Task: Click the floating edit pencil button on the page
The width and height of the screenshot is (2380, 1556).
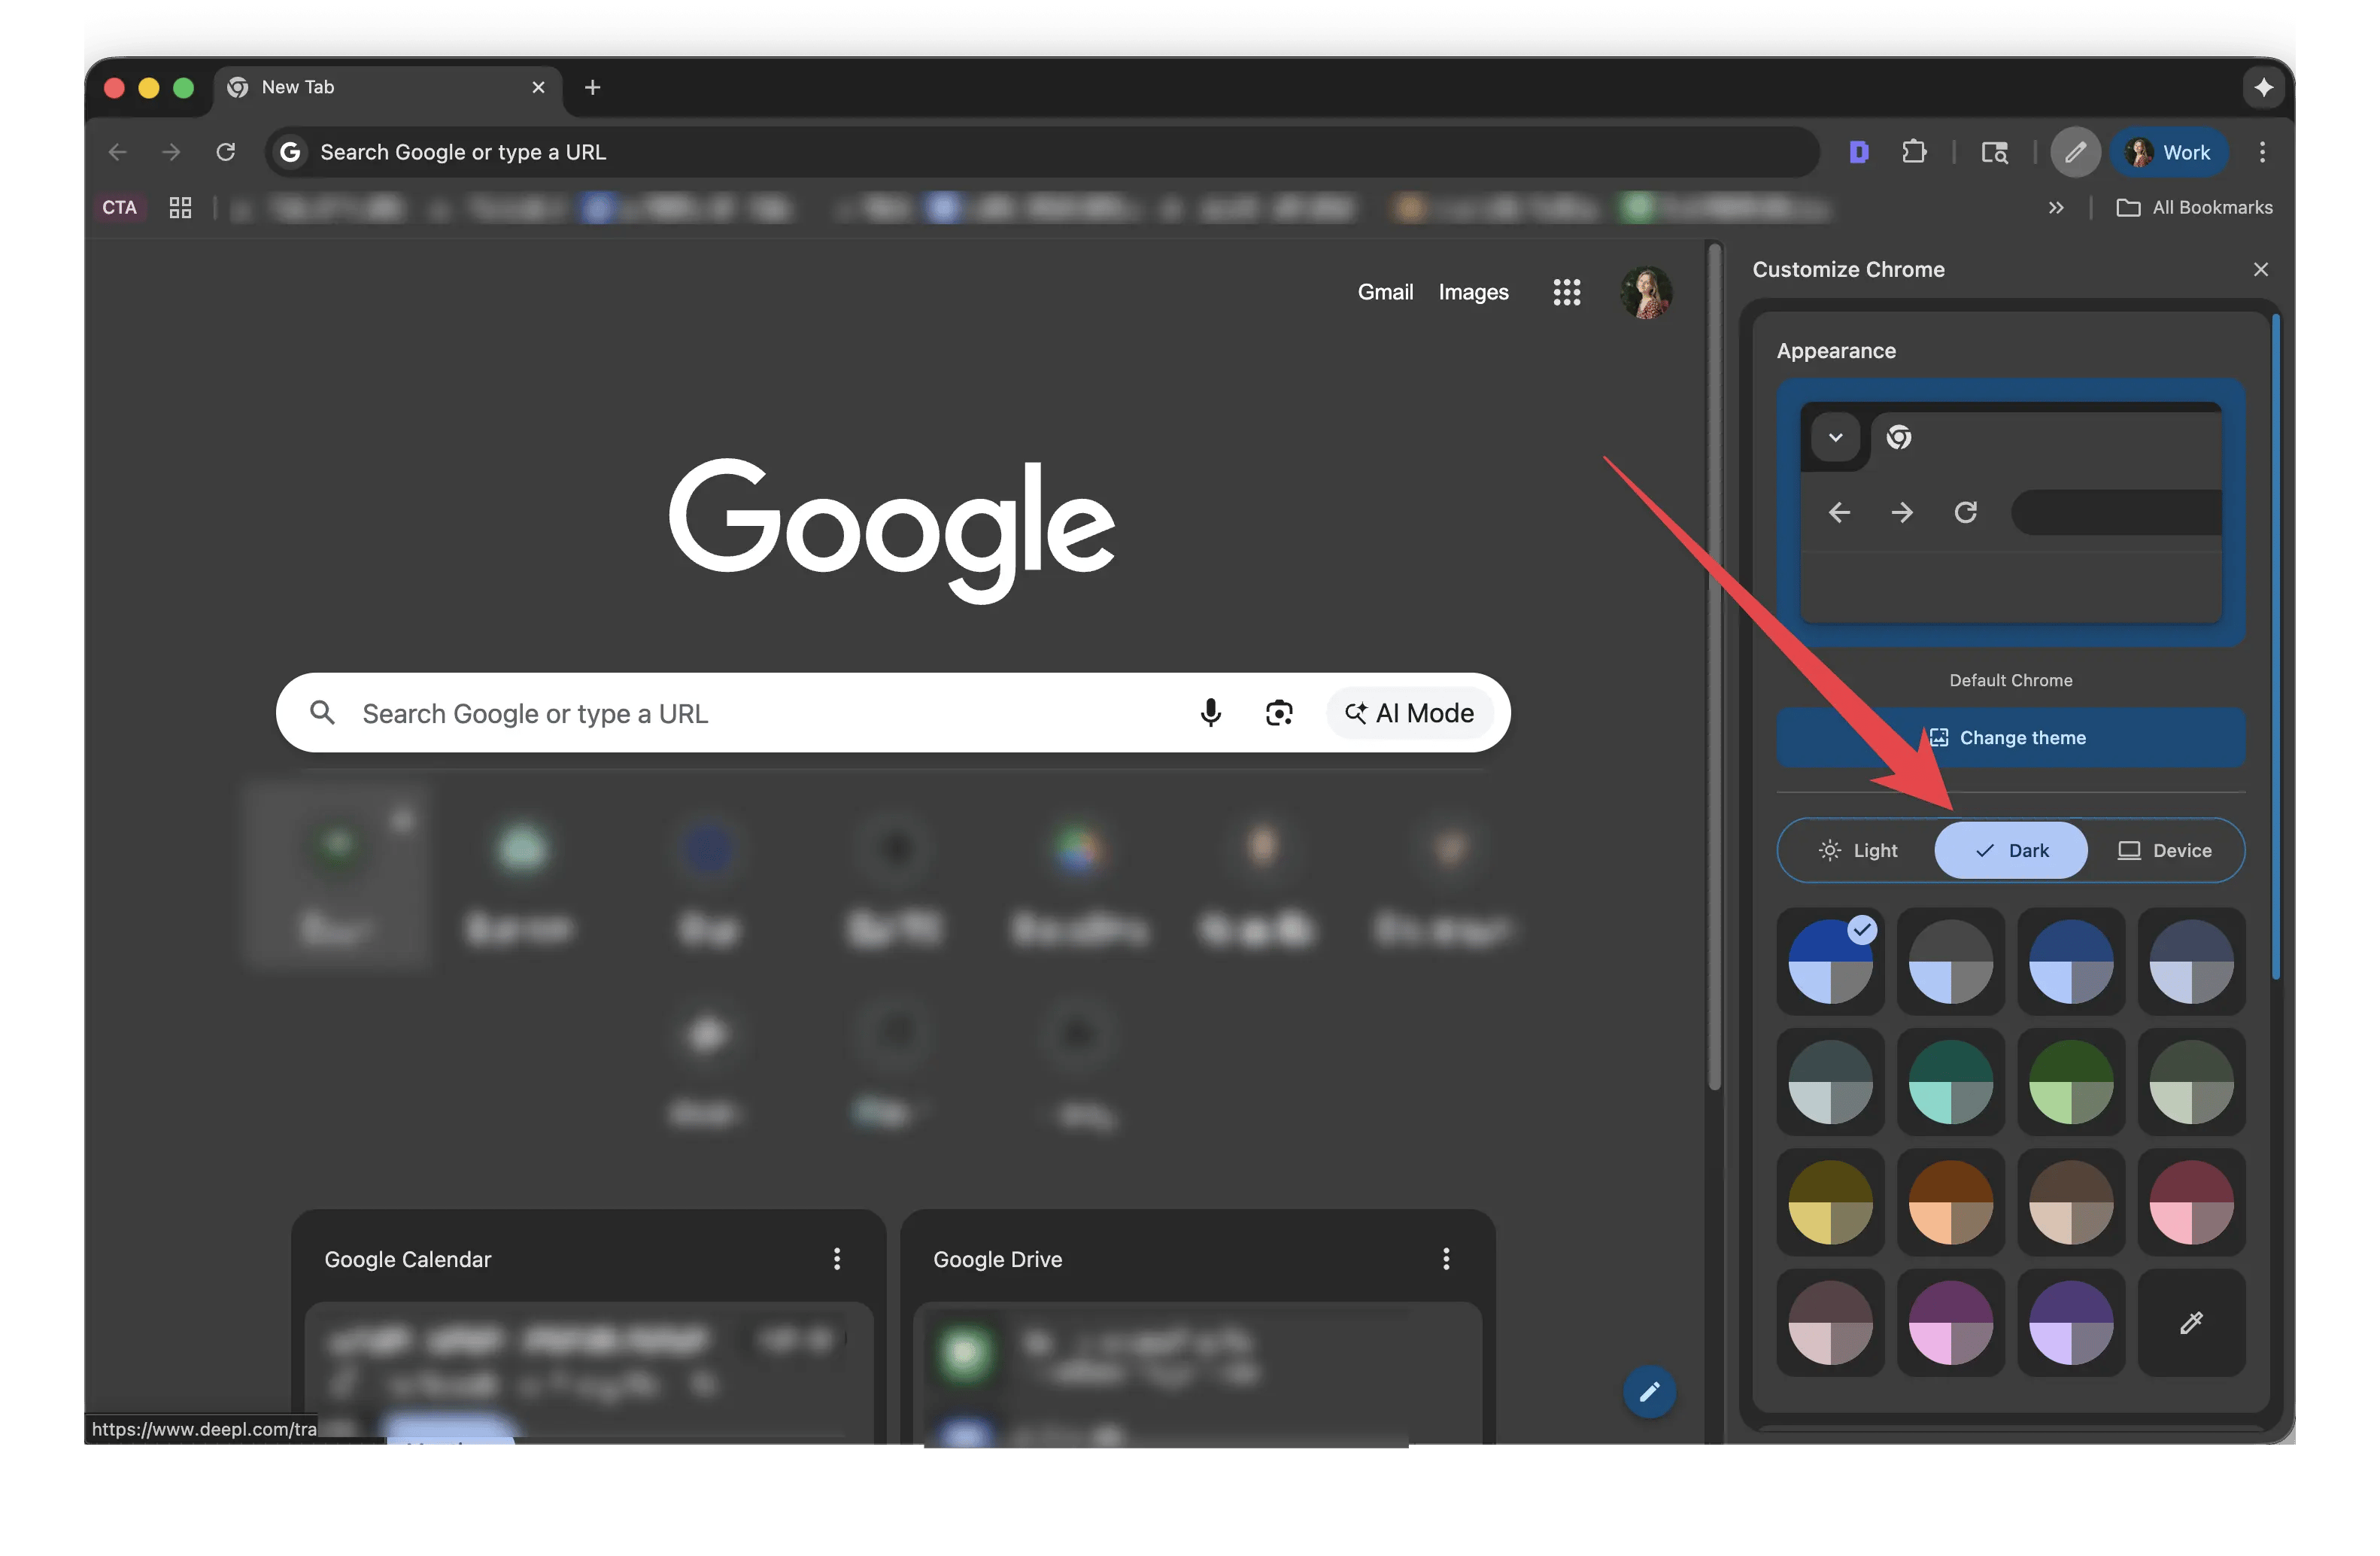Action: click(1649, 1391)
